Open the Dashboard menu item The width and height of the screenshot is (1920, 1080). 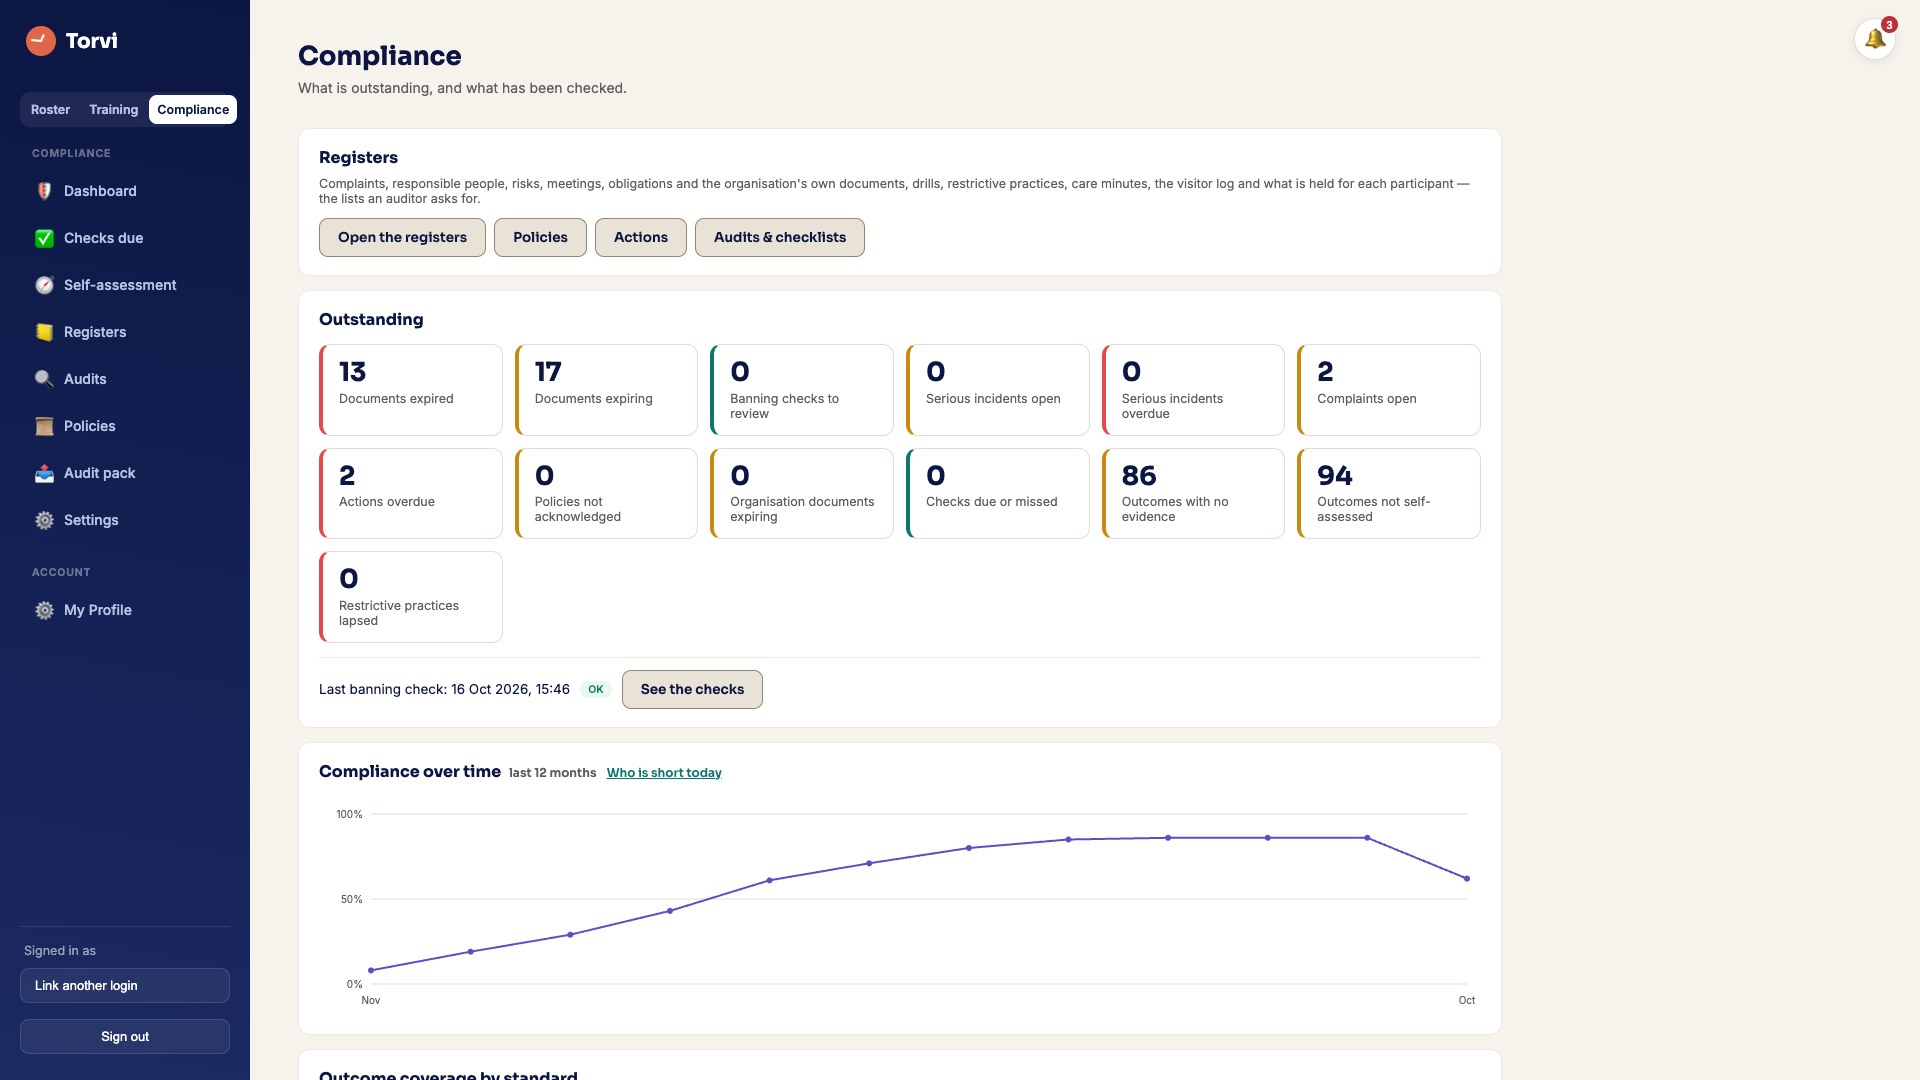point(125,191)
